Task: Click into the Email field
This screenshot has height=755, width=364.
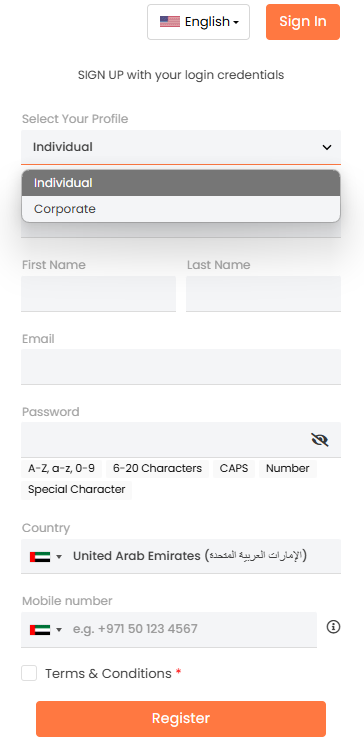Action: click(x=181, y=367)
